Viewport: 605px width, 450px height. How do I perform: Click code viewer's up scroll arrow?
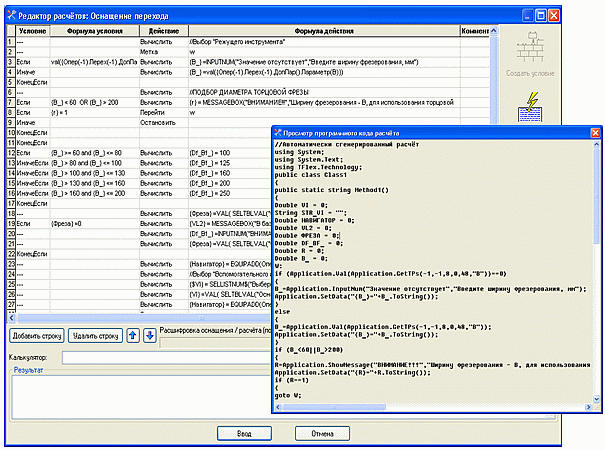tap(597, 145)
